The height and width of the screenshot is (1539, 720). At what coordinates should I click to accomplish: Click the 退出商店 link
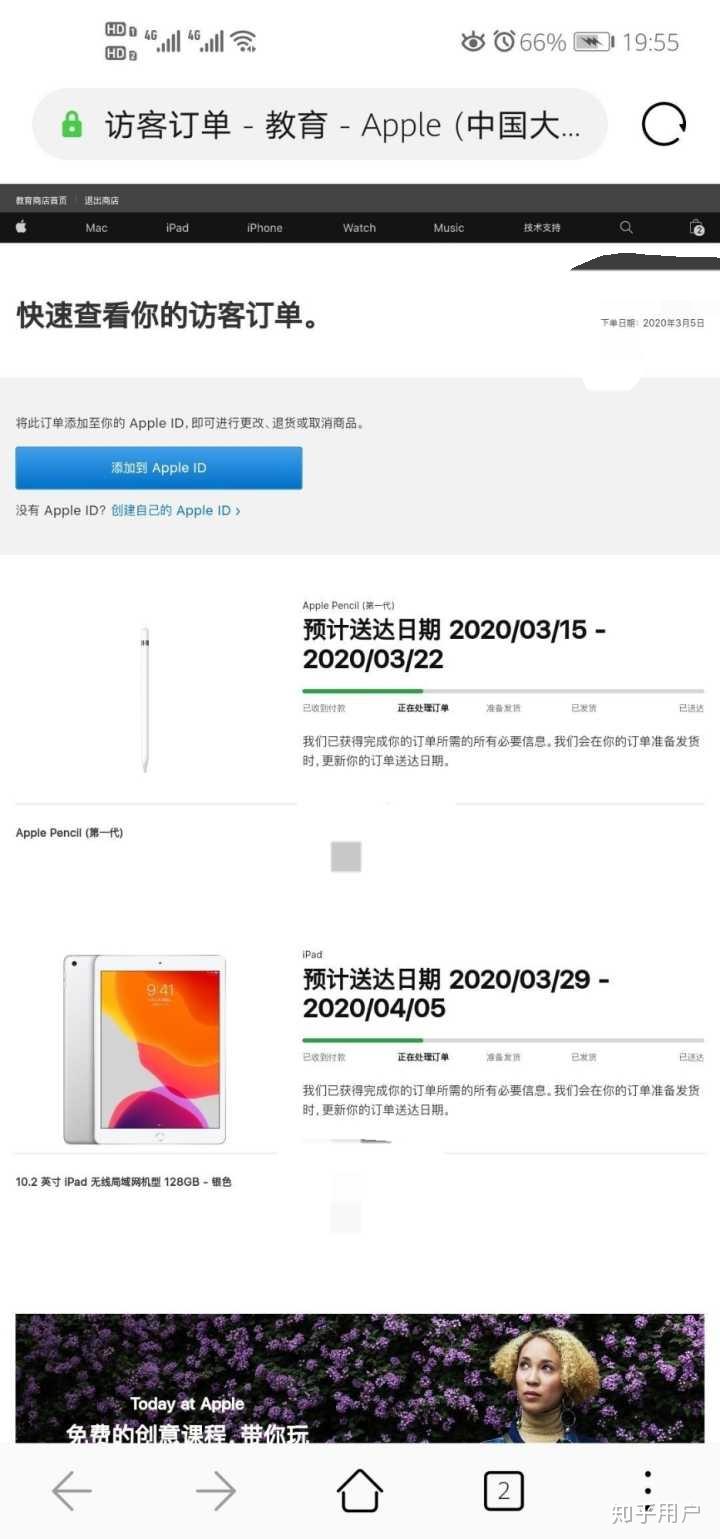tap(101, 200)
